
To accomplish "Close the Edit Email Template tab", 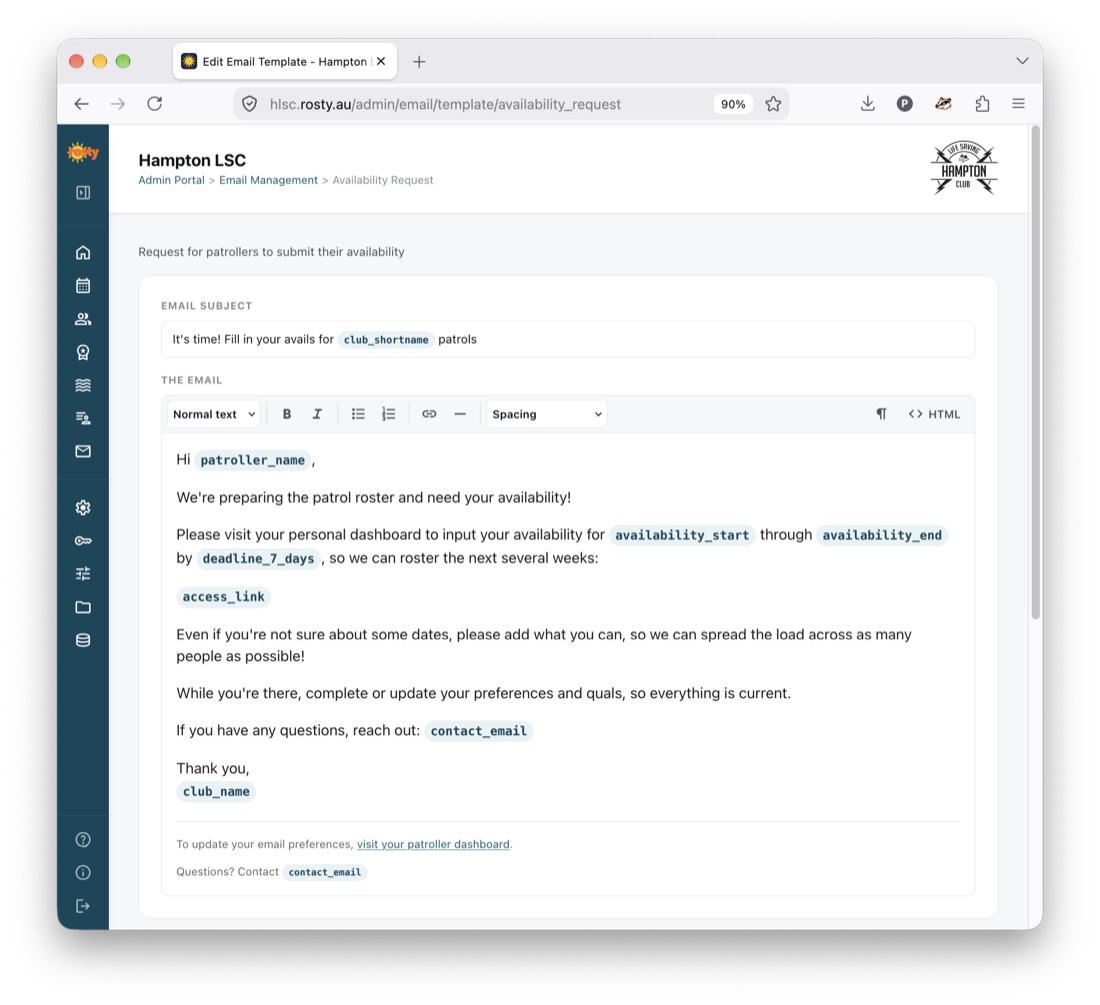I will pyautogui.click(x=381, y=61).
